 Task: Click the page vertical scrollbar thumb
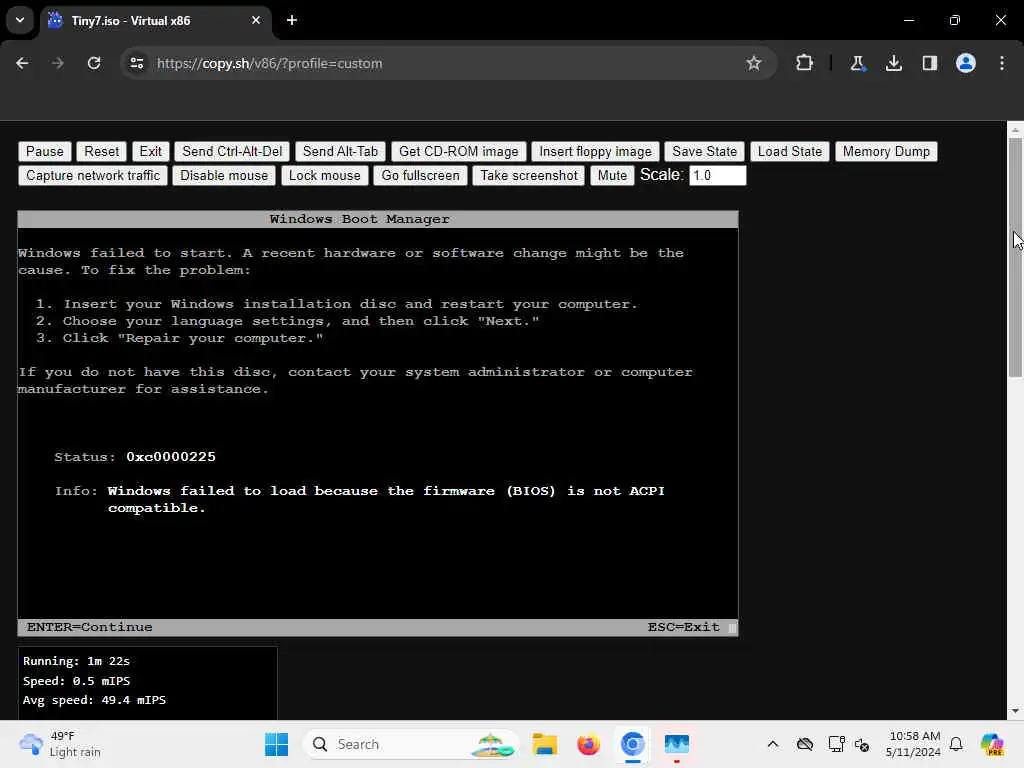click(1014, 257)
